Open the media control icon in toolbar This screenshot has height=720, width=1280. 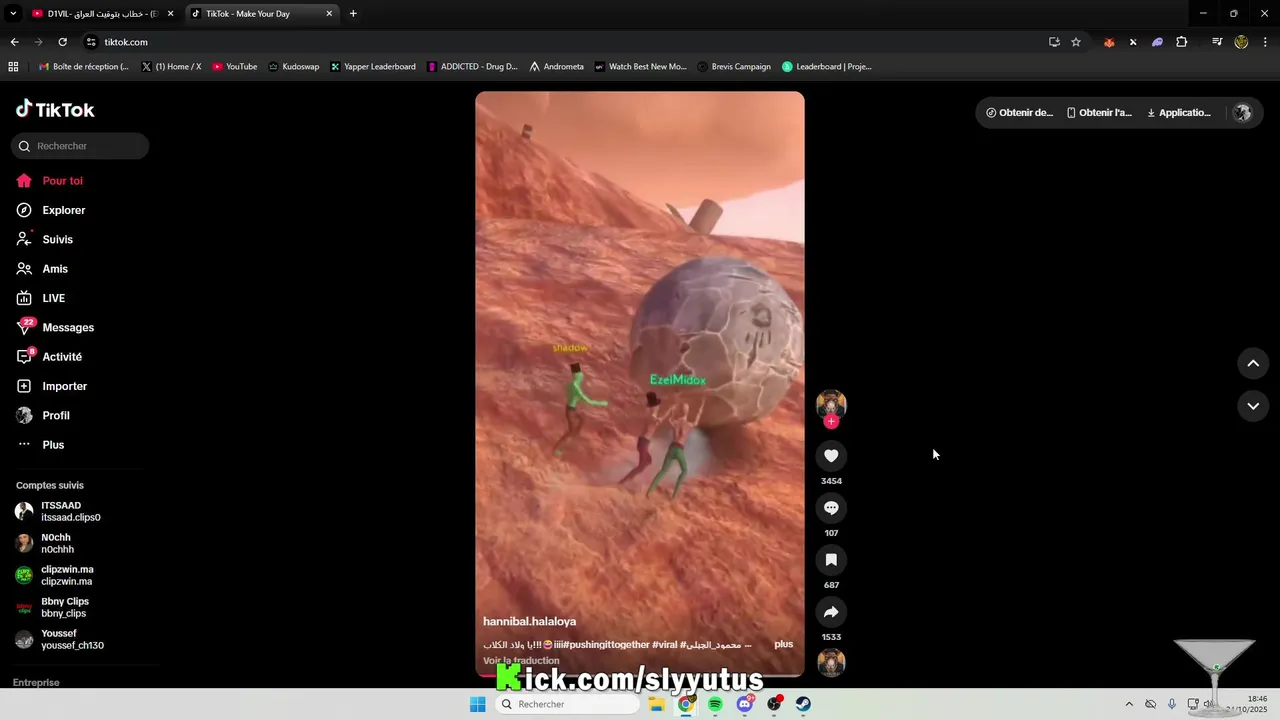coord(1217,42)
